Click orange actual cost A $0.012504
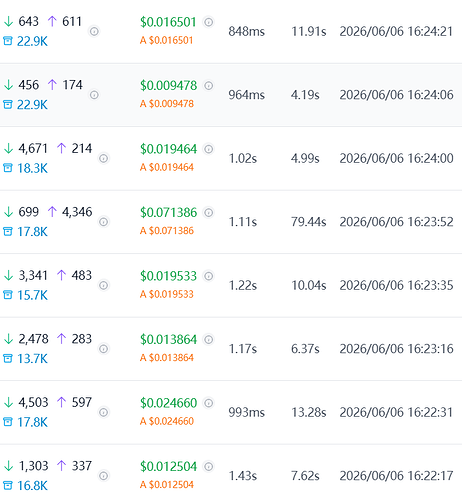Viewport: 462px width, 500px height. coord(167,485)
